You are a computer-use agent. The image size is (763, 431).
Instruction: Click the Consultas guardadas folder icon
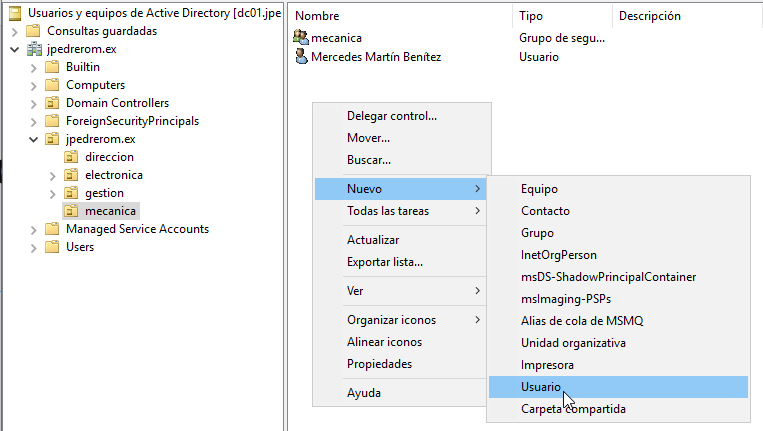34,31
